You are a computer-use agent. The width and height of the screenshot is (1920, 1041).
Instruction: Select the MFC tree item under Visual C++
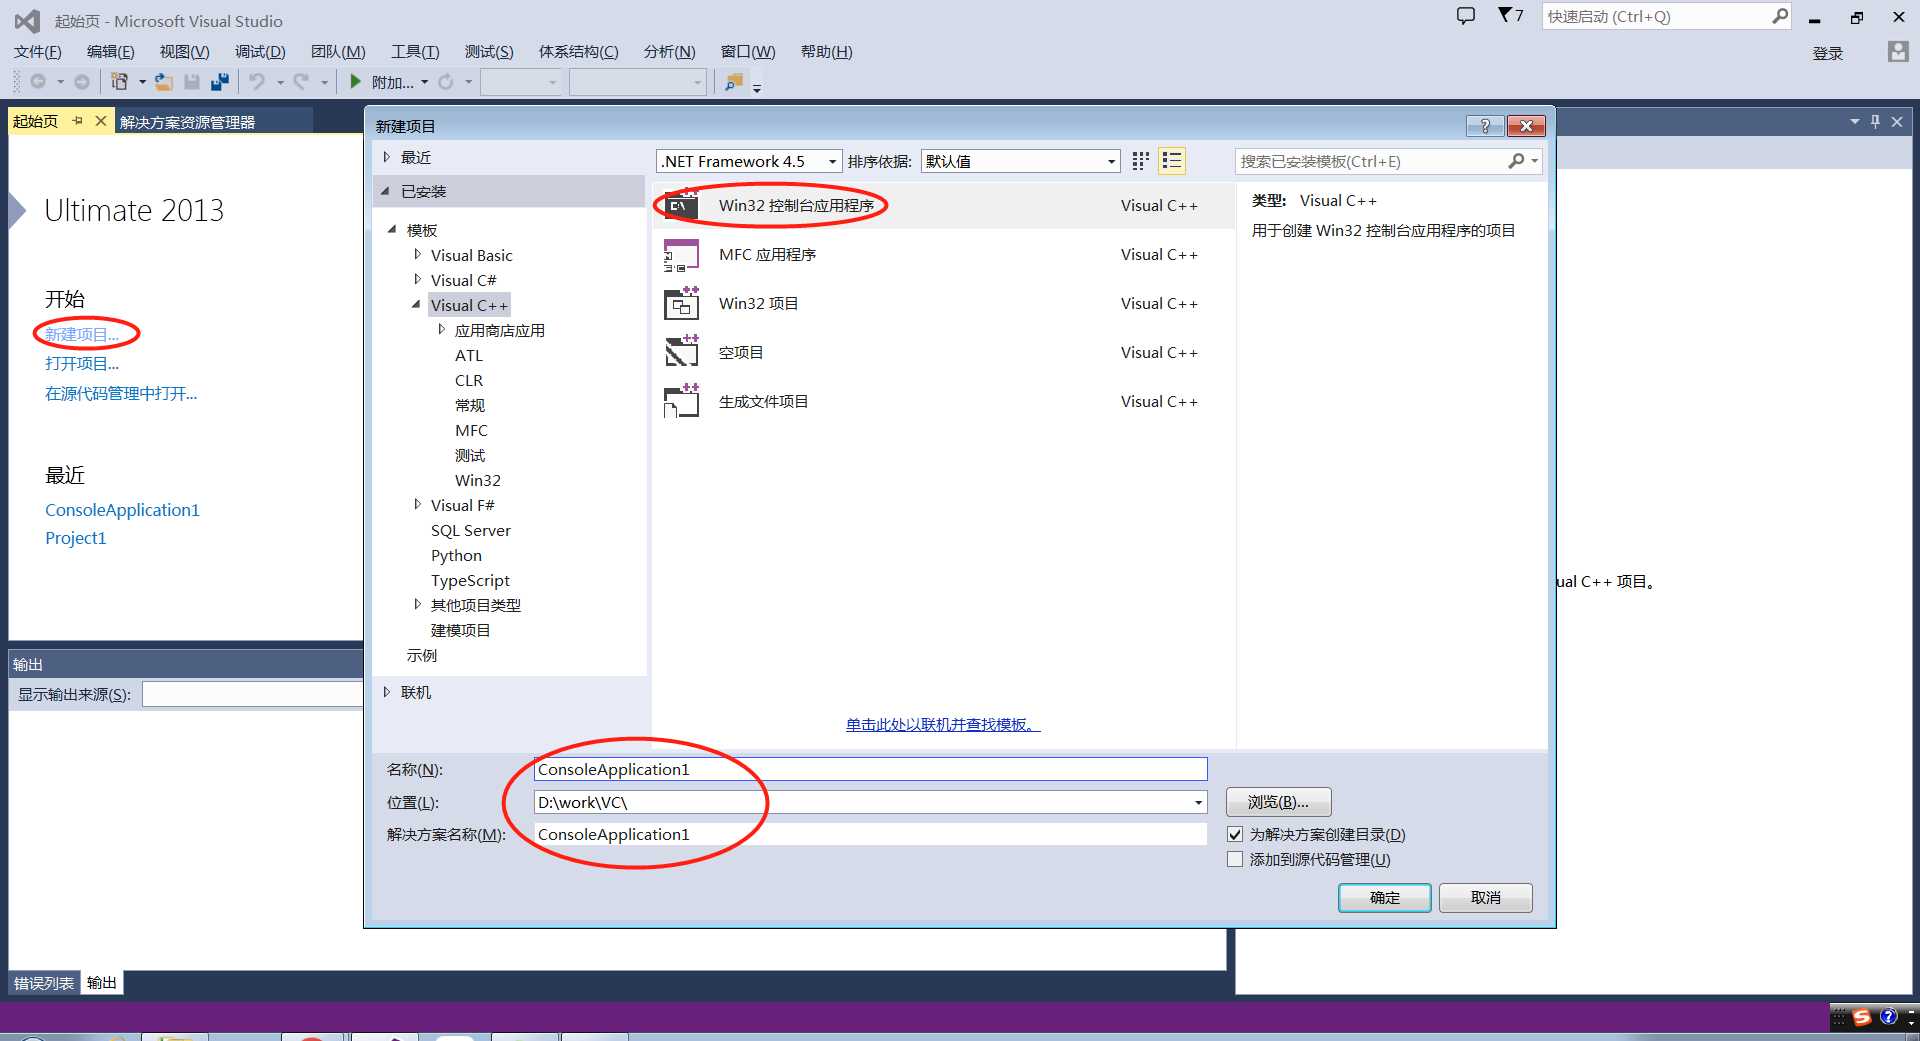(x=471, y=430)
